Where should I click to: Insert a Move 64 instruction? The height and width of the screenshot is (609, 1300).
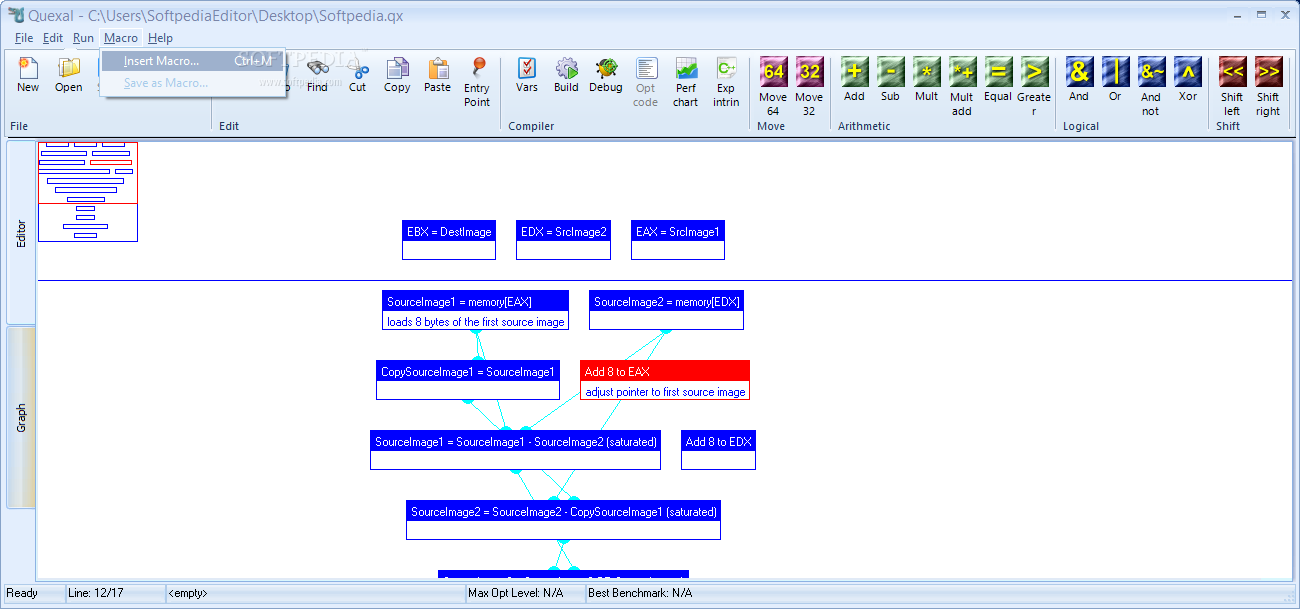pyautogui.click(x=773, y=71)
